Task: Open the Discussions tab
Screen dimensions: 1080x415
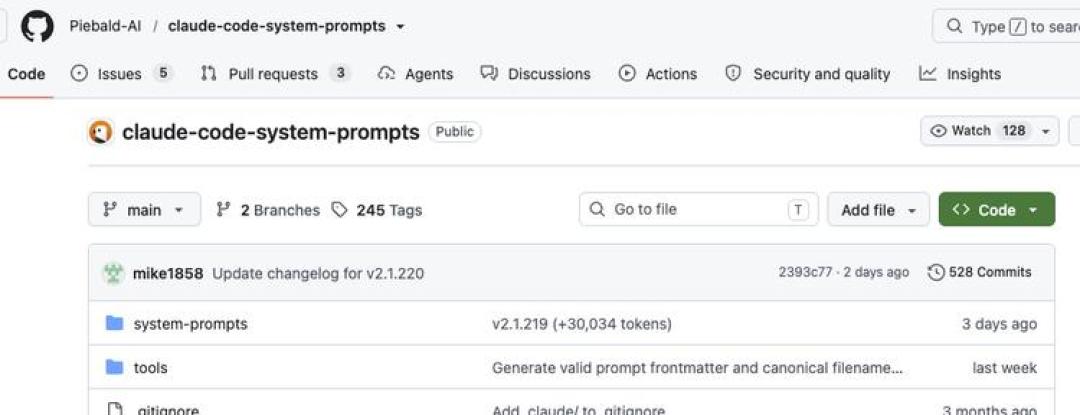Action: pyautogui.click(x=535, y=74)
